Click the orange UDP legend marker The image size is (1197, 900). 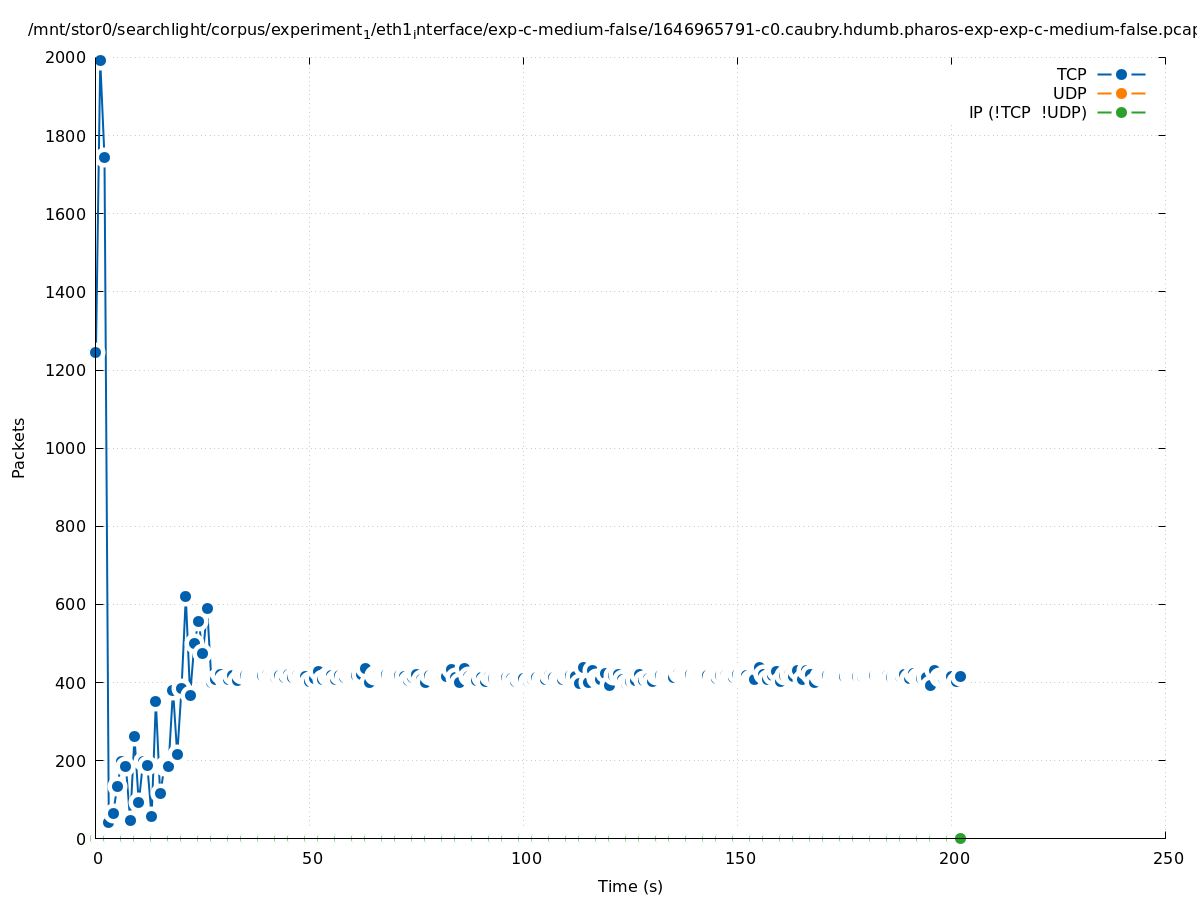point(1121,93)
